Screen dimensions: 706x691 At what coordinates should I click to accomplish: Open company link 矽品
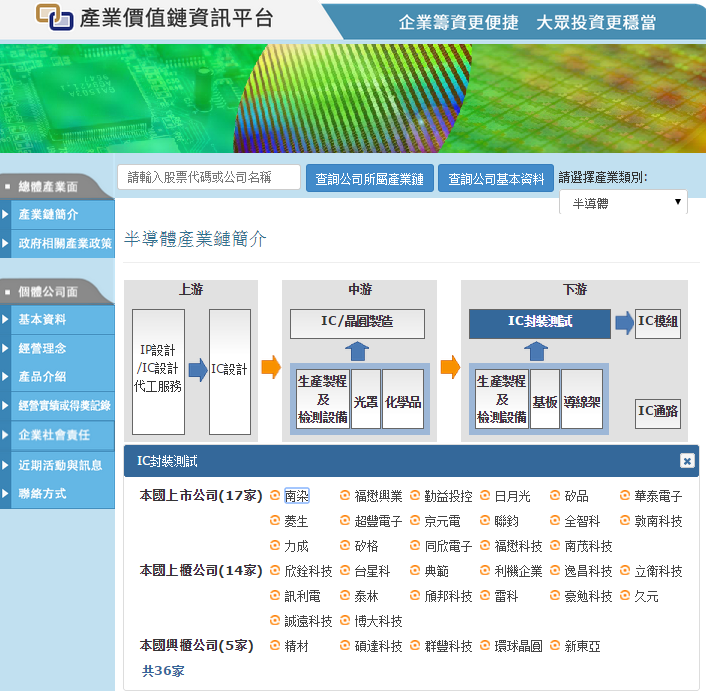tap(576, 496)
